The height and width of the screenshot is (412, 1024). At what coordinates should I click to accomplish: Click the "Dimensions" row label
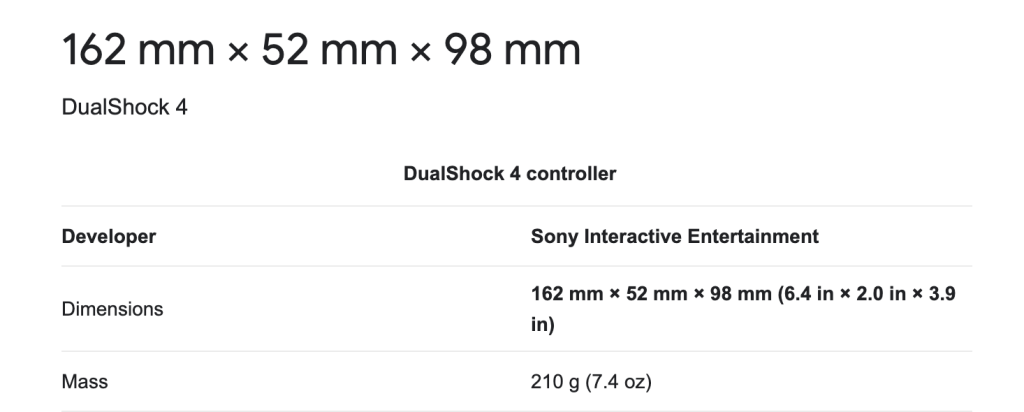tap(113, 310)
